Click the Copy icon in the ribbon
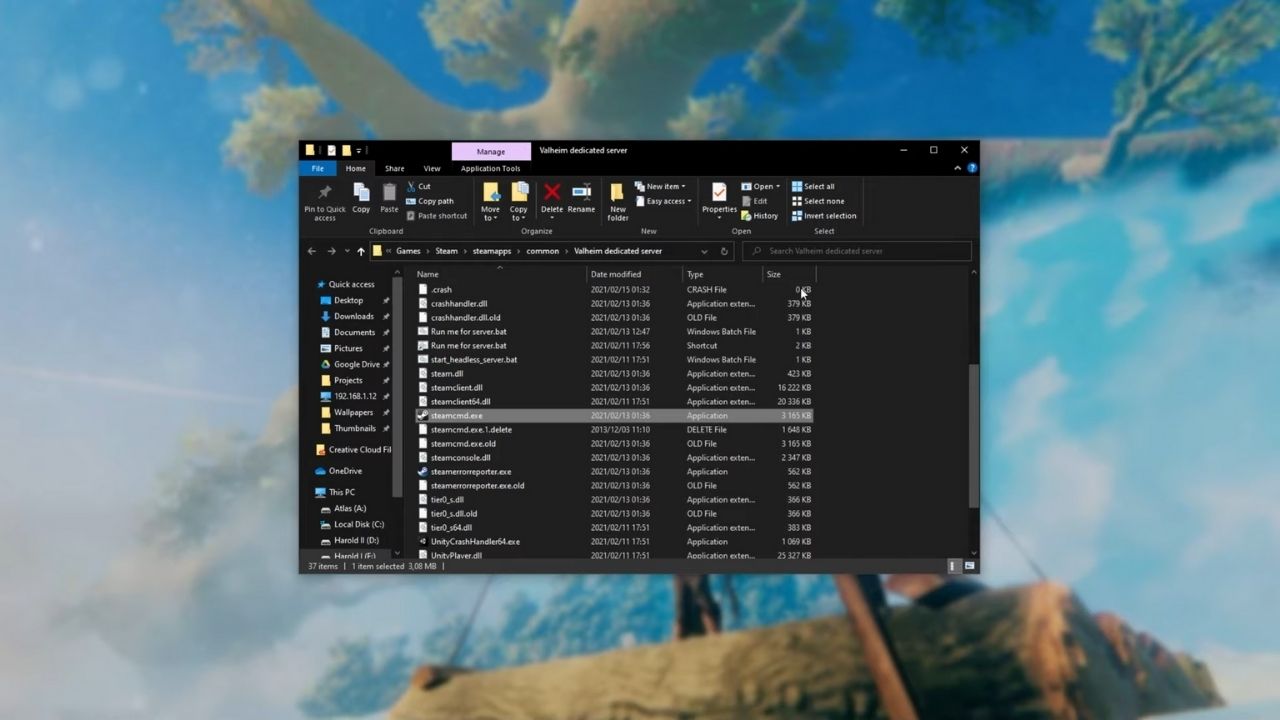 tap(361, 195)
